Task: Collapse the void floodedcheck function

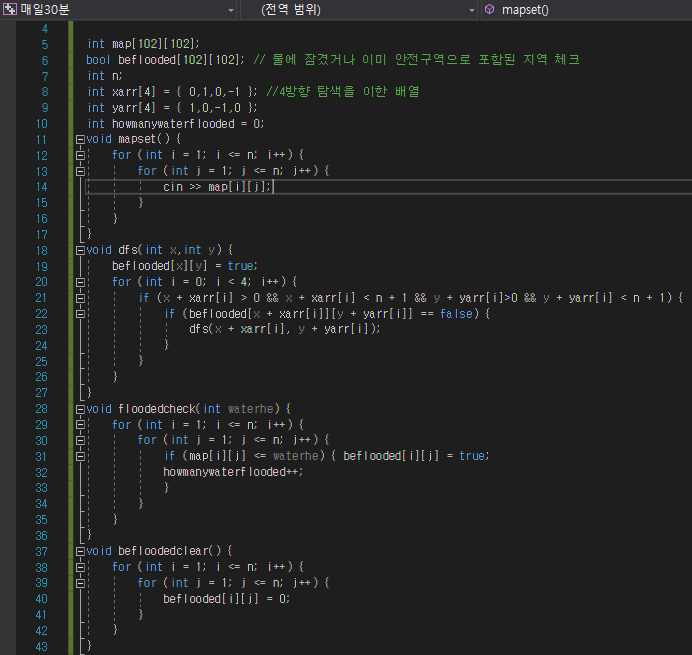Action: pos(80,409)
